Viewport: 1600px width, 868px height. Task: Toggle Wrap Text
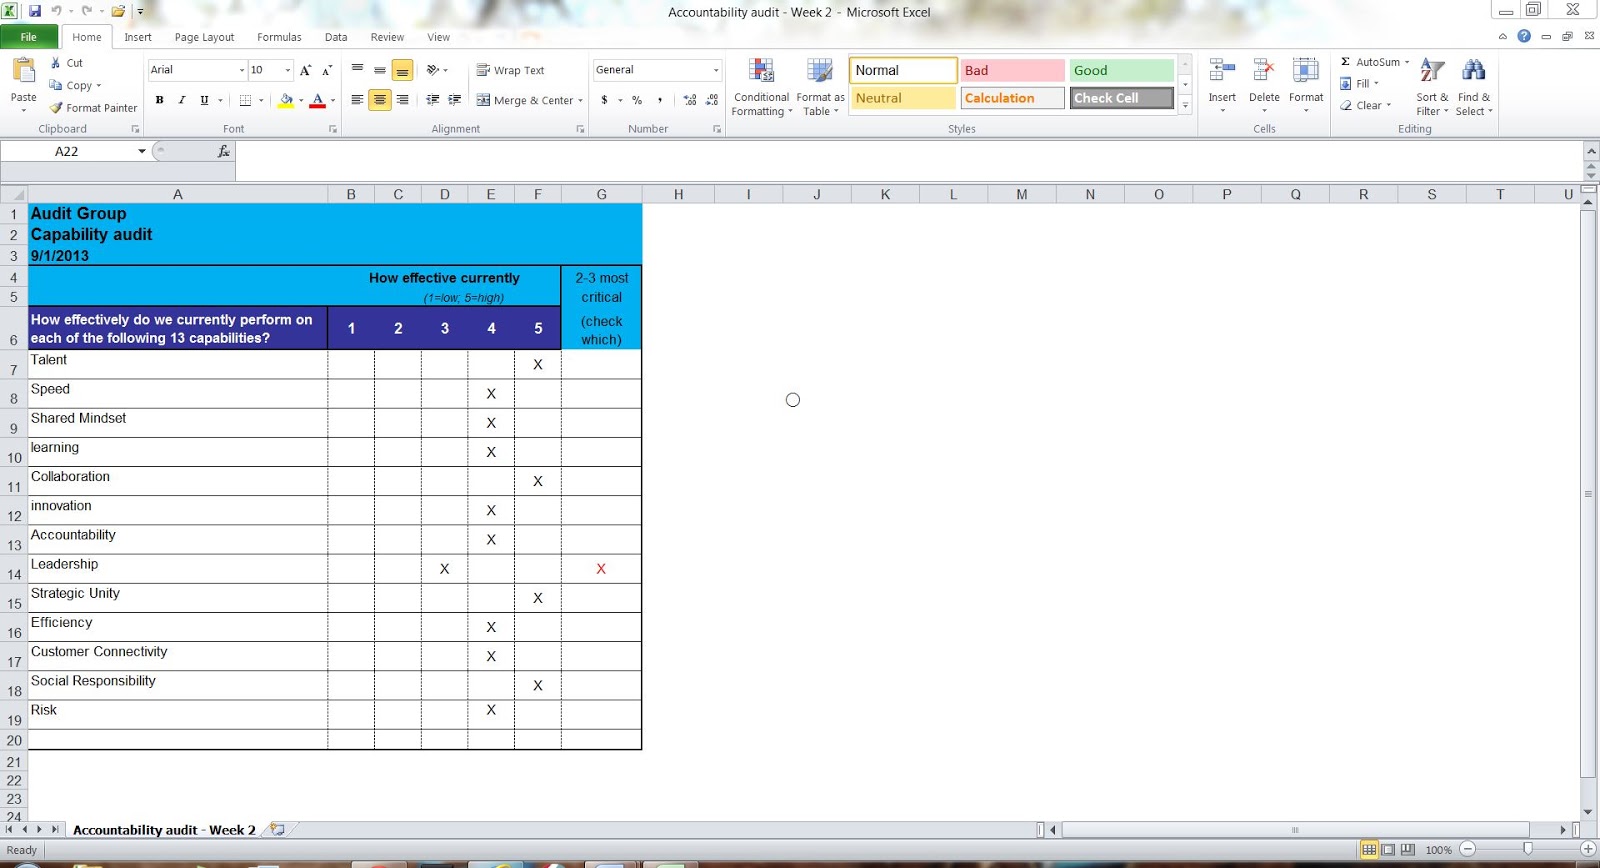click(511, 70)
